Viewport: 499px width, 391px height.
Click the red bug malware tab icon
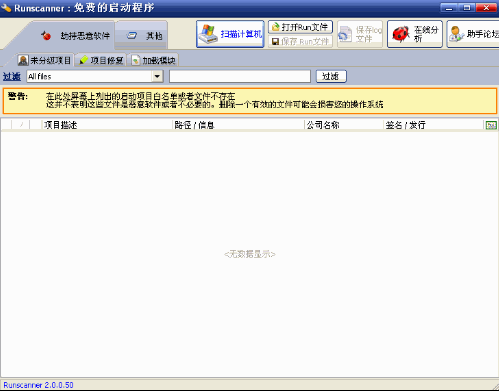[x=46, y=35]
